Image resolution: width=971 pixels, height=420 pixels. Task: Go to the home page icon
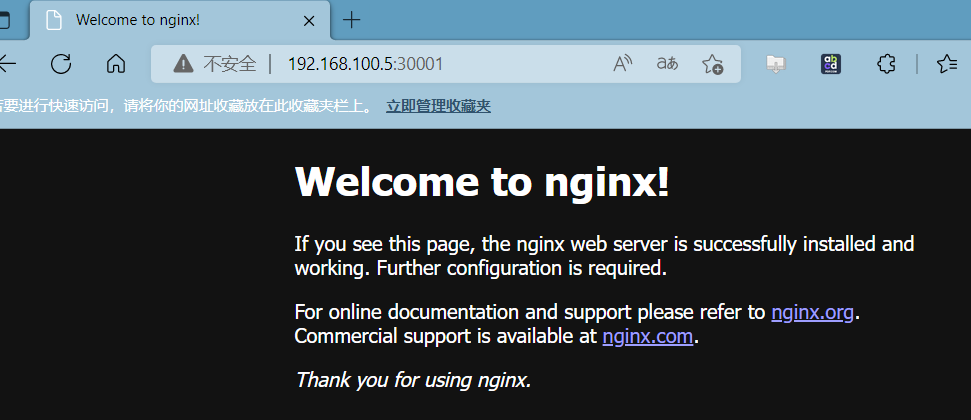(x=116, y=63)
